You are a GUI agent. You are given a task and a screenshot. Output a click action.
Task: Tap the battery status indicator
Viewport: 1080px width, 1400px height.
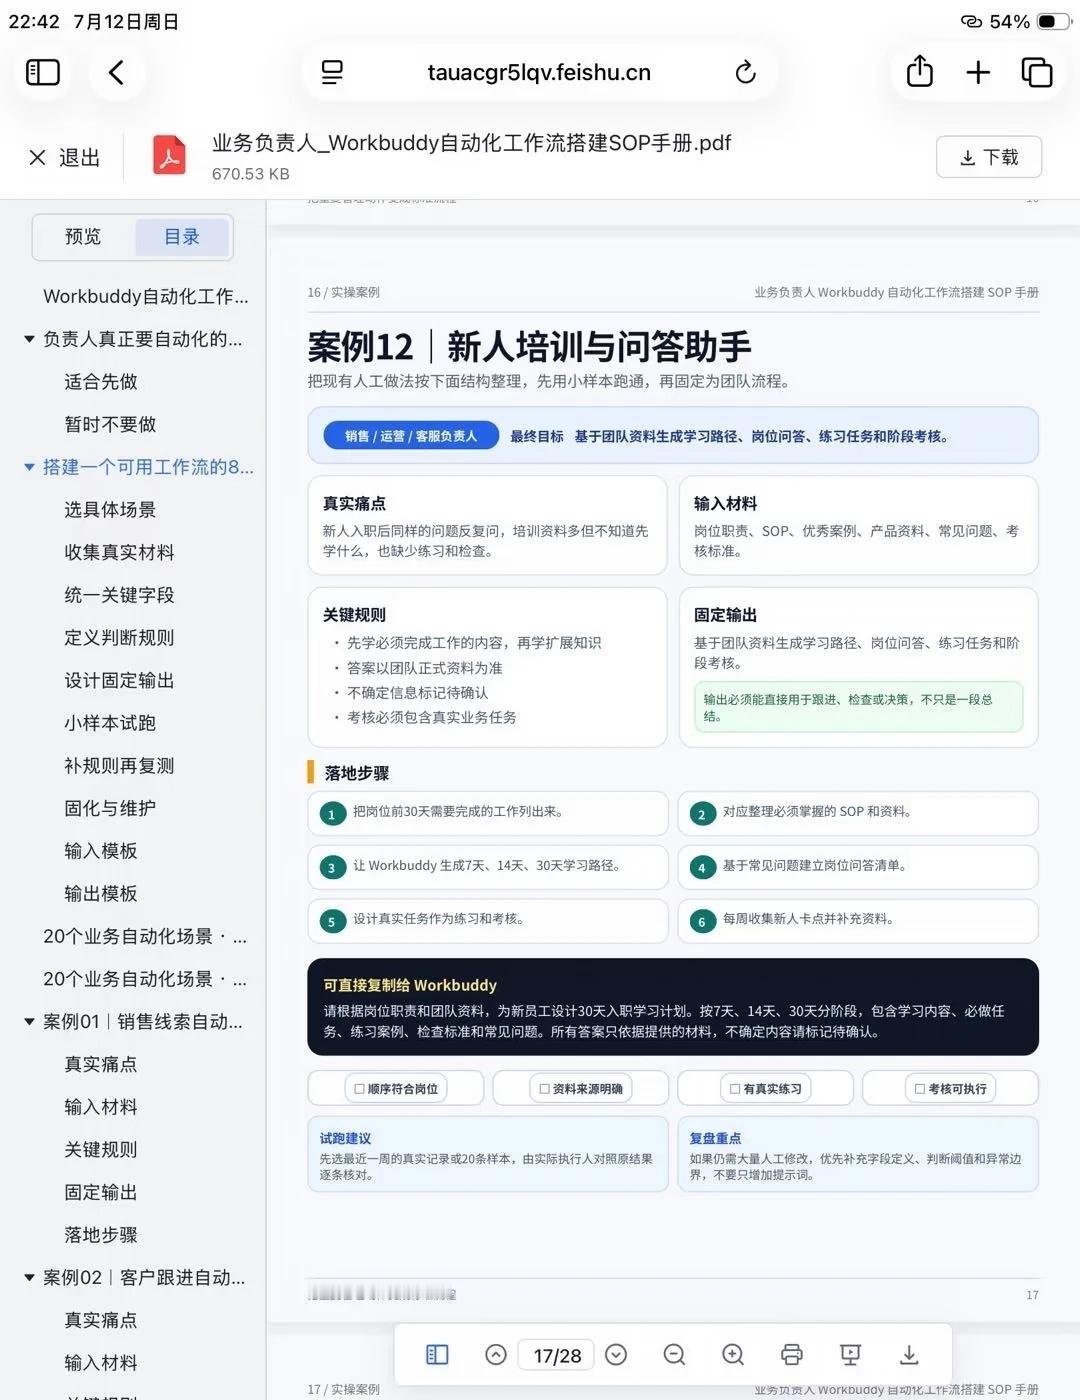[x=1052, y=21]
